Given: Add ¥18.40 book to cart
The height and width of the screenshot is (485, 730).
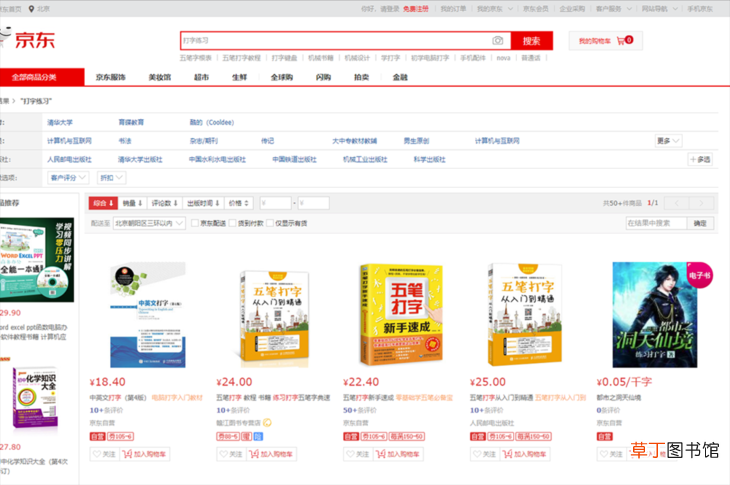Looking at the screenshot, I should pos(144,454).
